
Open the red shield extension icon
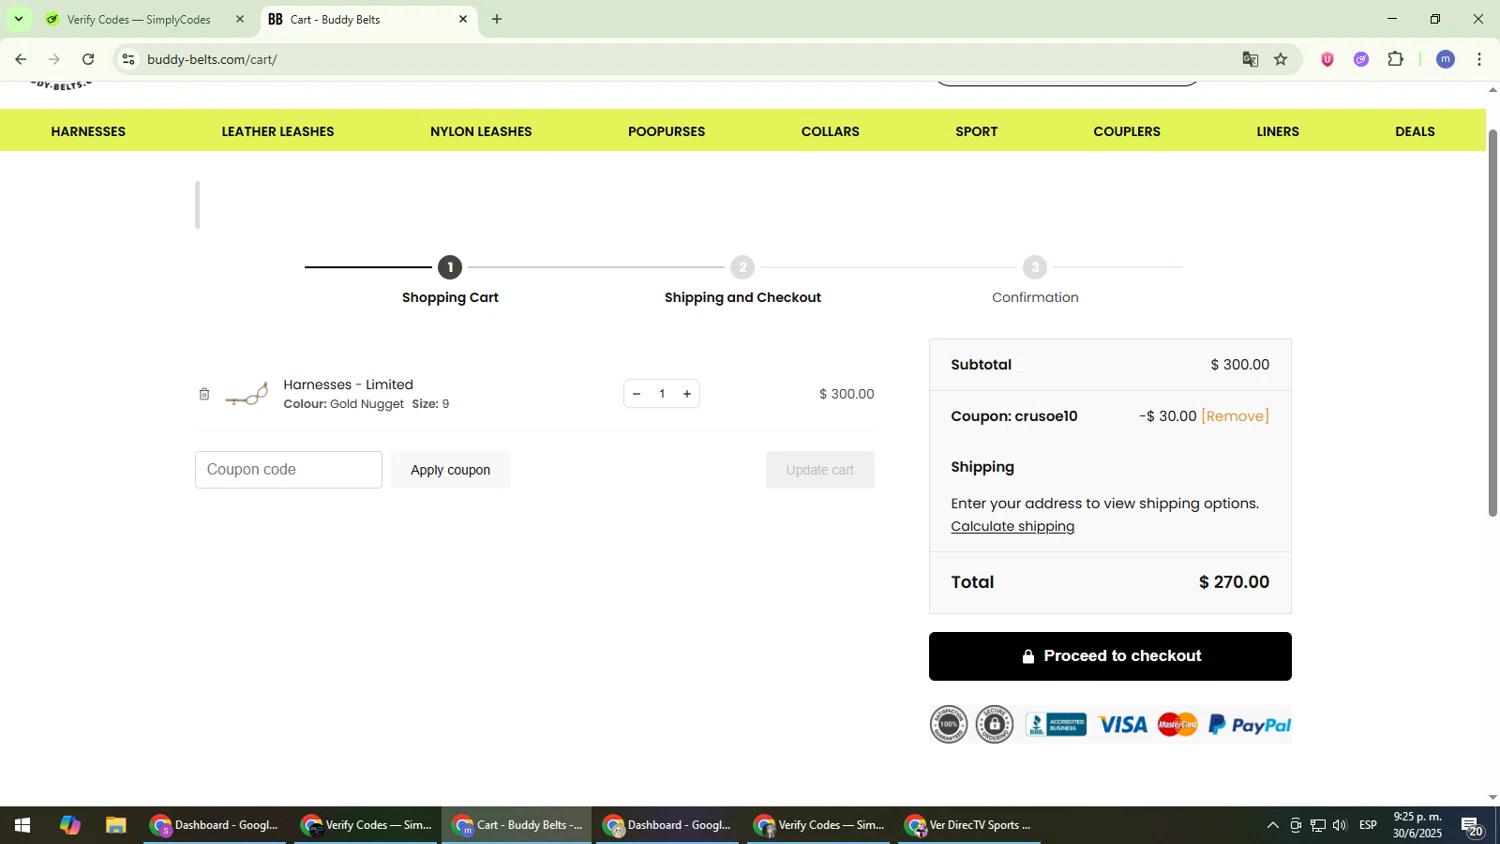point(1327,60)
